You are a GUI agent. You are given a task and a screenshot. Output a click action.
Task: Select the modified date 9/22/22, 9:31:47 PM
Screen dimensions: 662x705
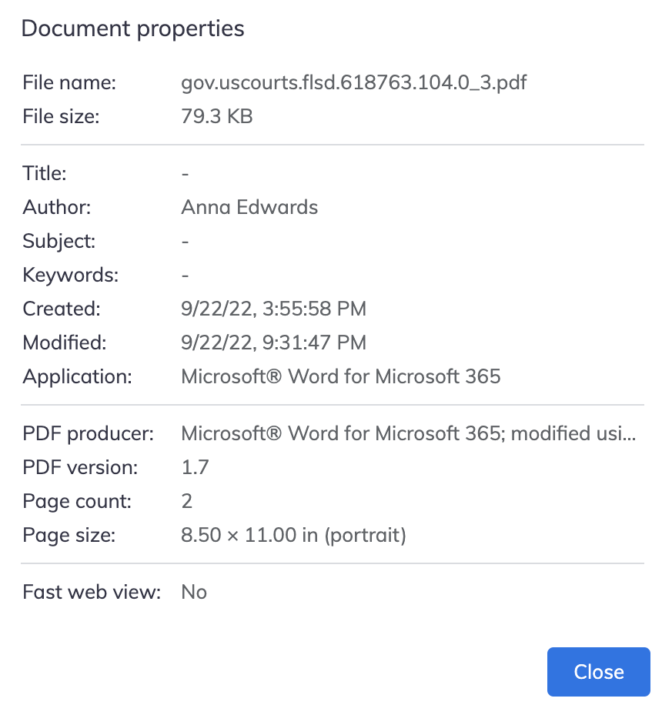[x=273, y=343]
